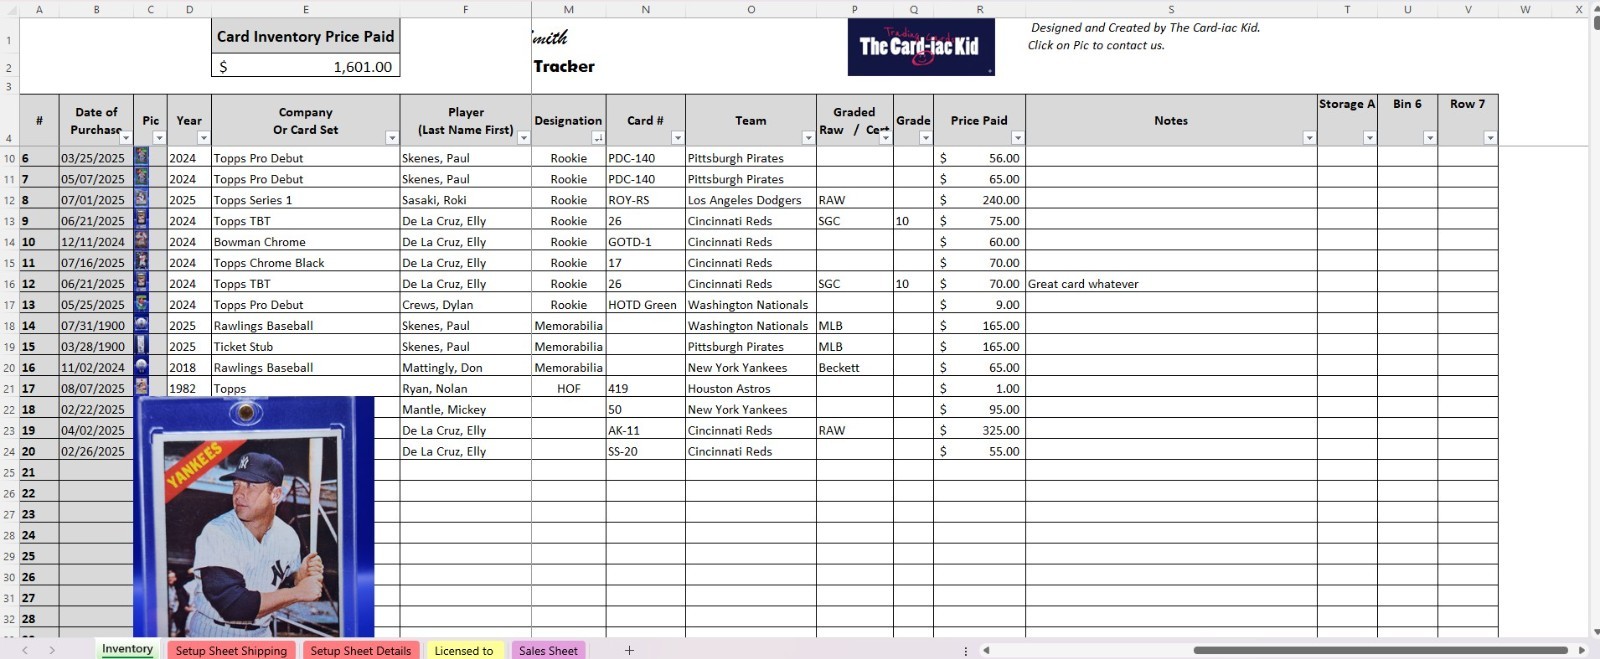
Task: Open the Price Paid filter dropdown
Action: (x=1017, y=138)
